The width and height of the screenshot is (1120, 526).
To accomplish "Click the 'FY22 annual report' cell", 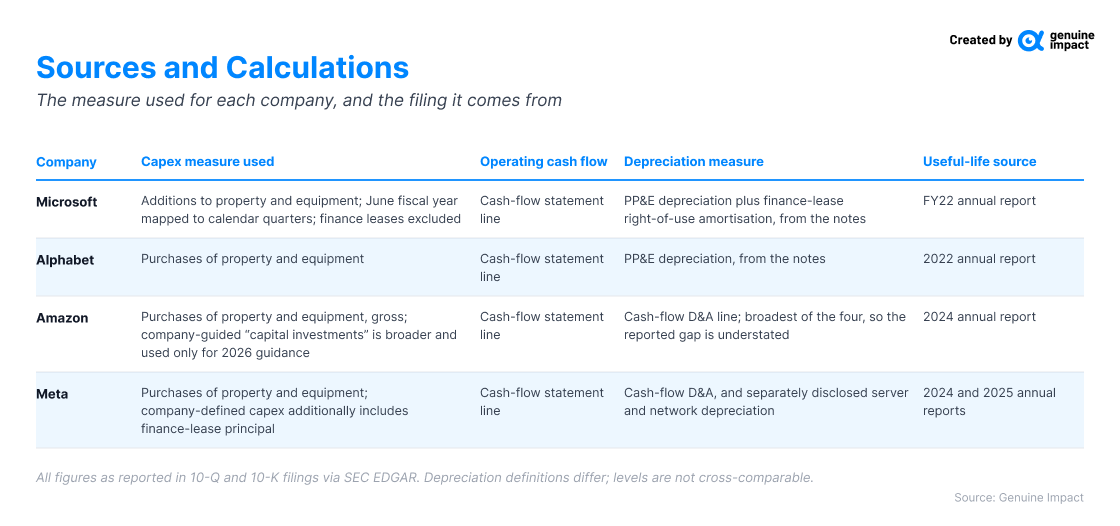I will (979, 201).
